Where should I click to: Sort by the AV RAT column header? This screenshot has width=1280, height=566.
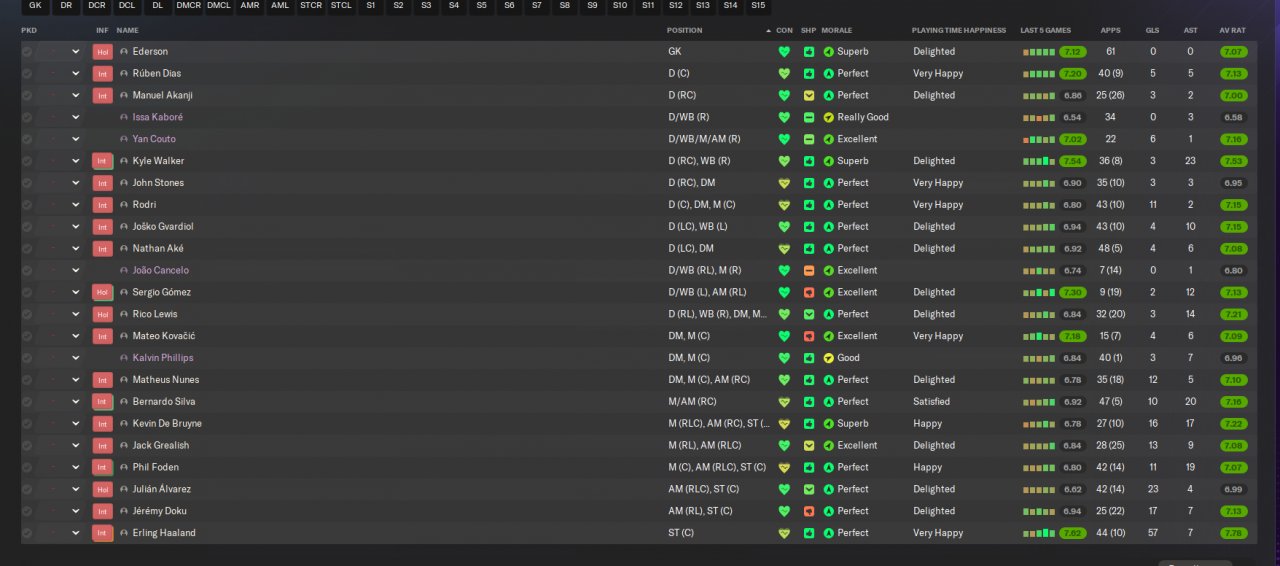tap(1232, 31)
